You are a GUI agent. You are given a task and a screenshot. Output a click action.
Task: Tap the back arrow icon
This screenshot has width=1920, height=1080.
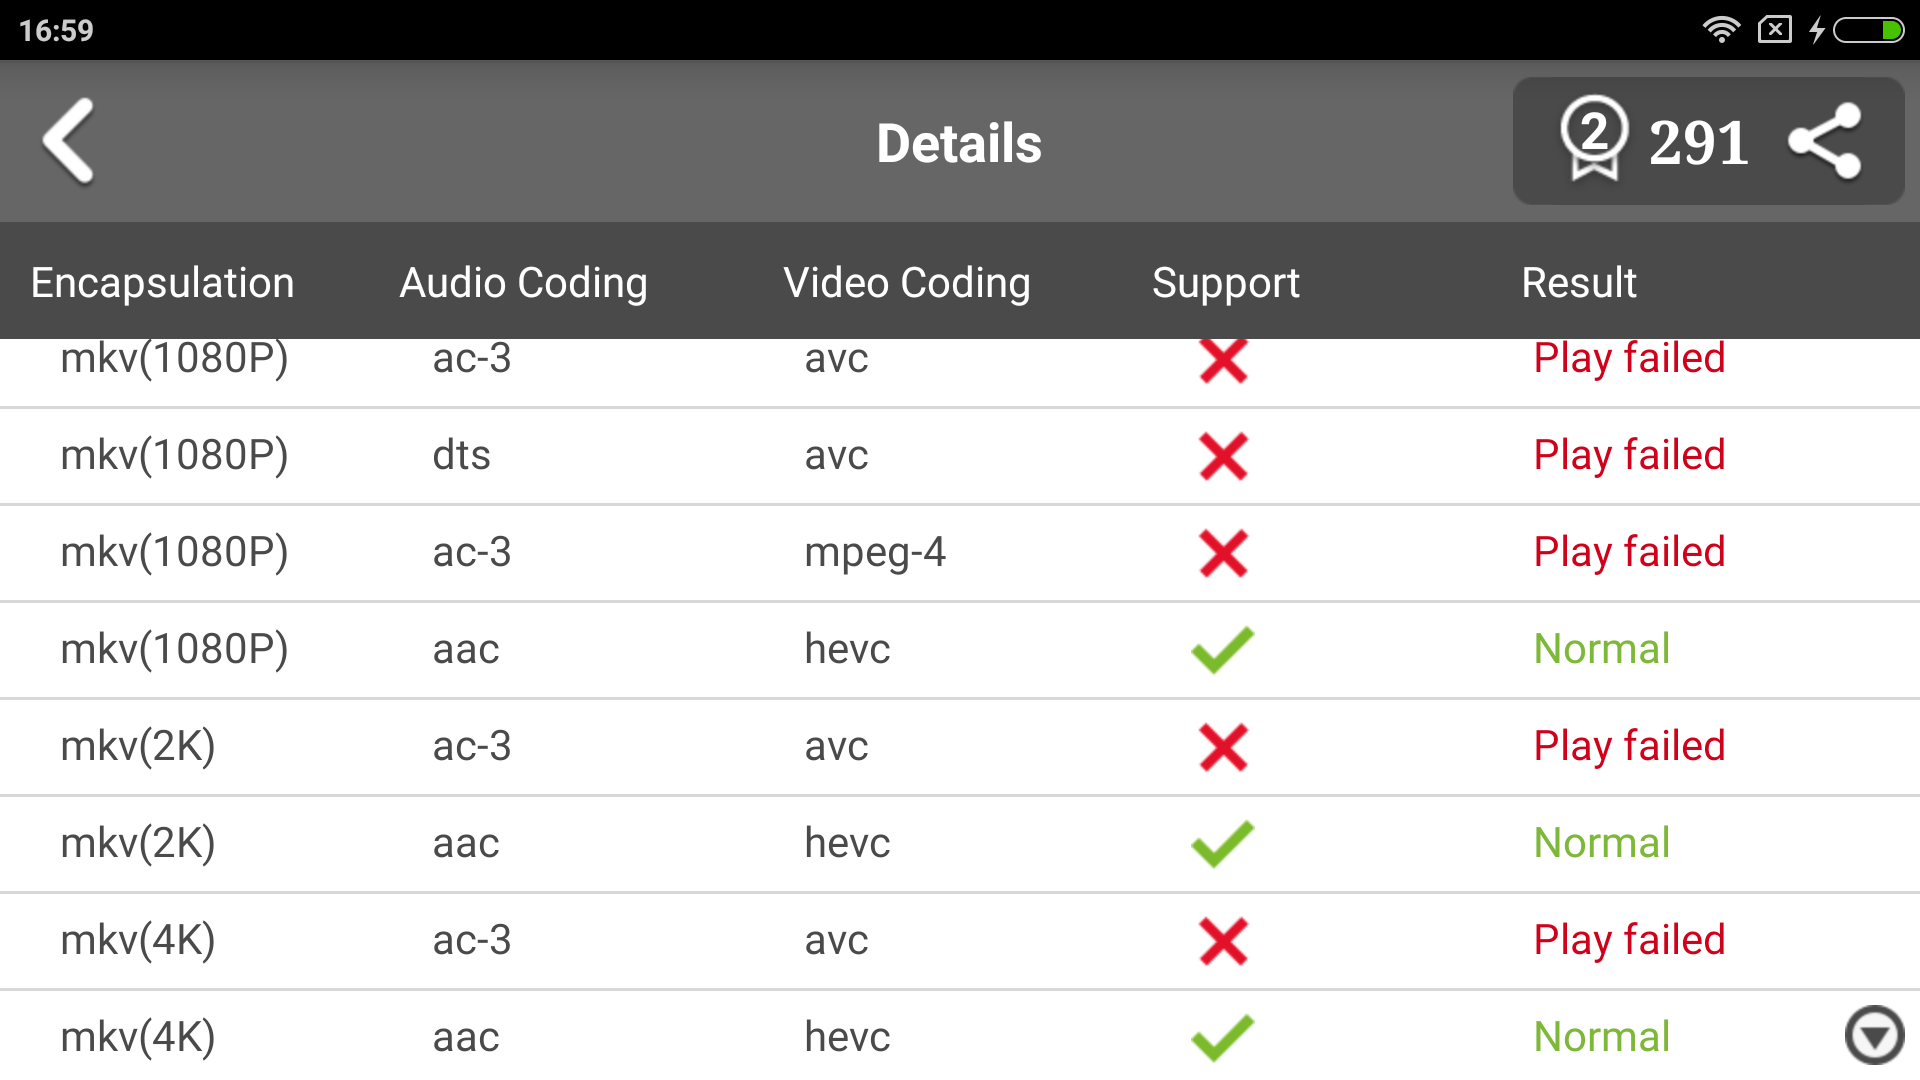(69, 141)
